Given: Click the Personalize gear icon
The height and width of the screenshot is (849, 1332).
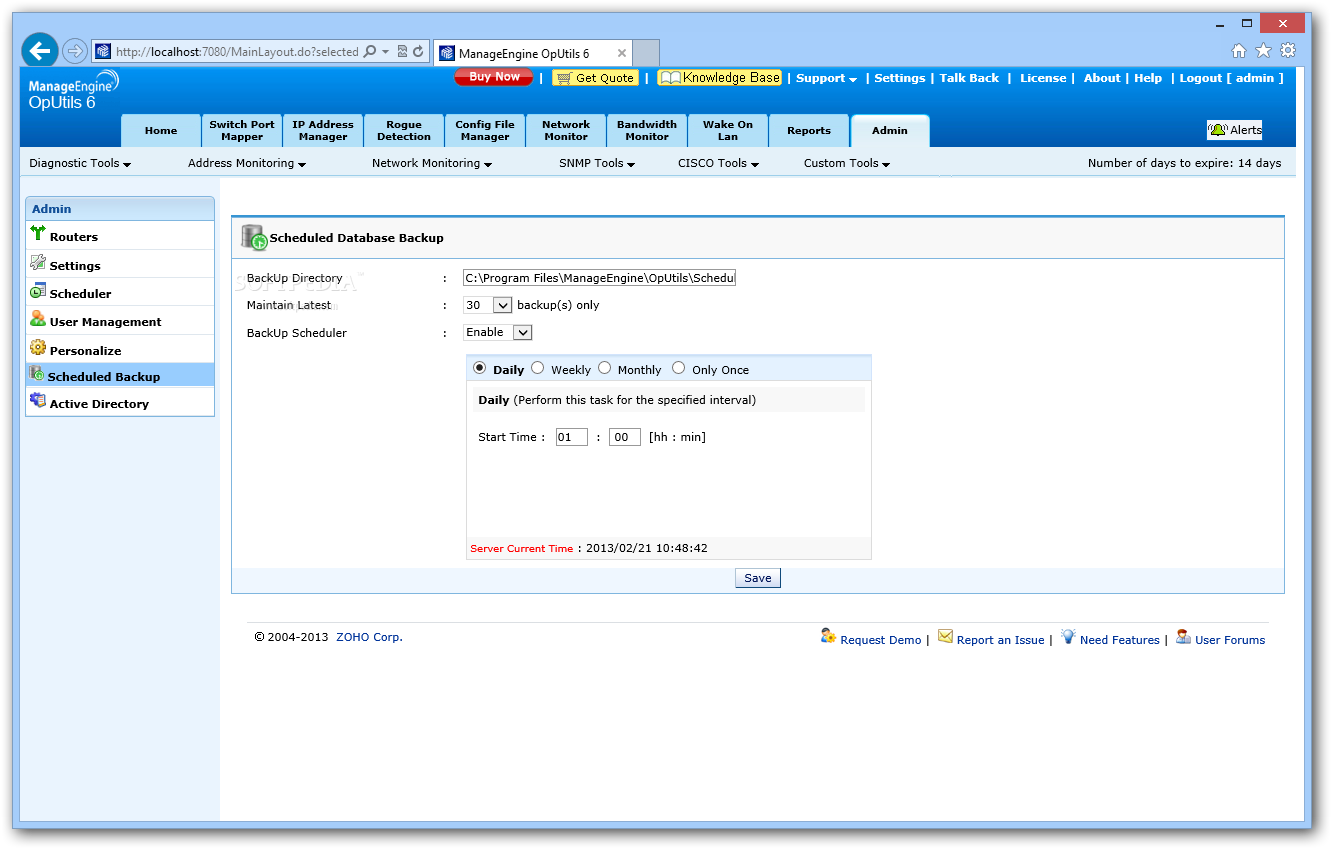Looking at the screenshot, I should pos(38,348).
